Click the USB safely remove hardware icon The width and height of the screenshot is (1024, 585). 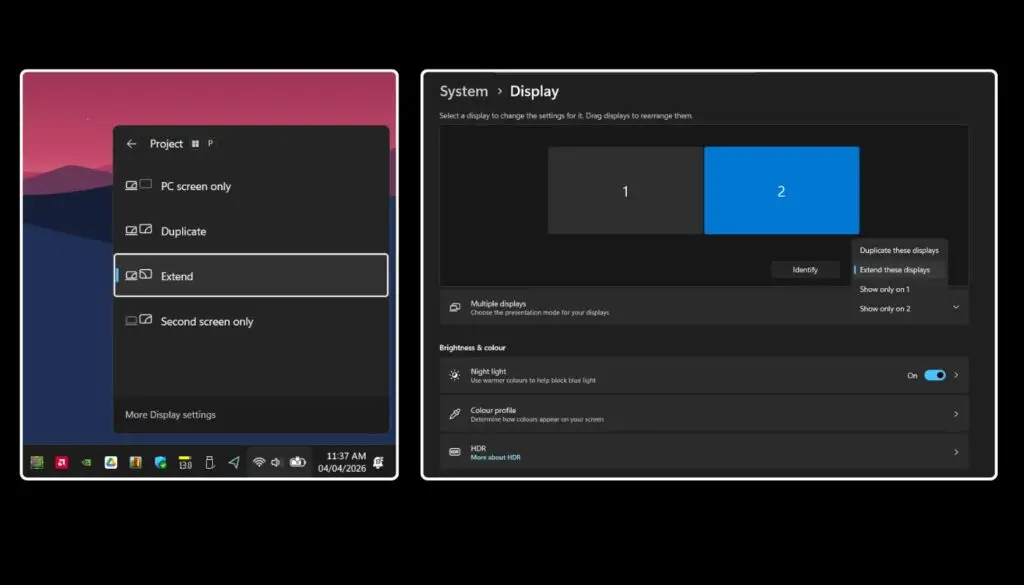pyautogui.click(x=209, y=462)
